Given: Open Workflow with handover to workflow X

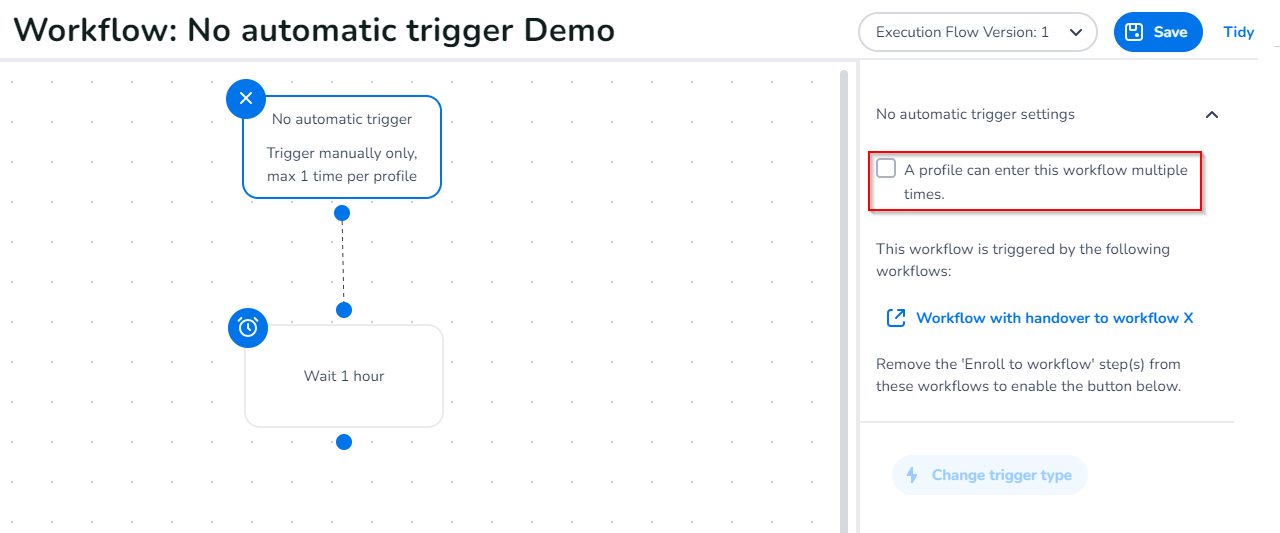Looking at the screenshot, I should [x=1054, y=318].
